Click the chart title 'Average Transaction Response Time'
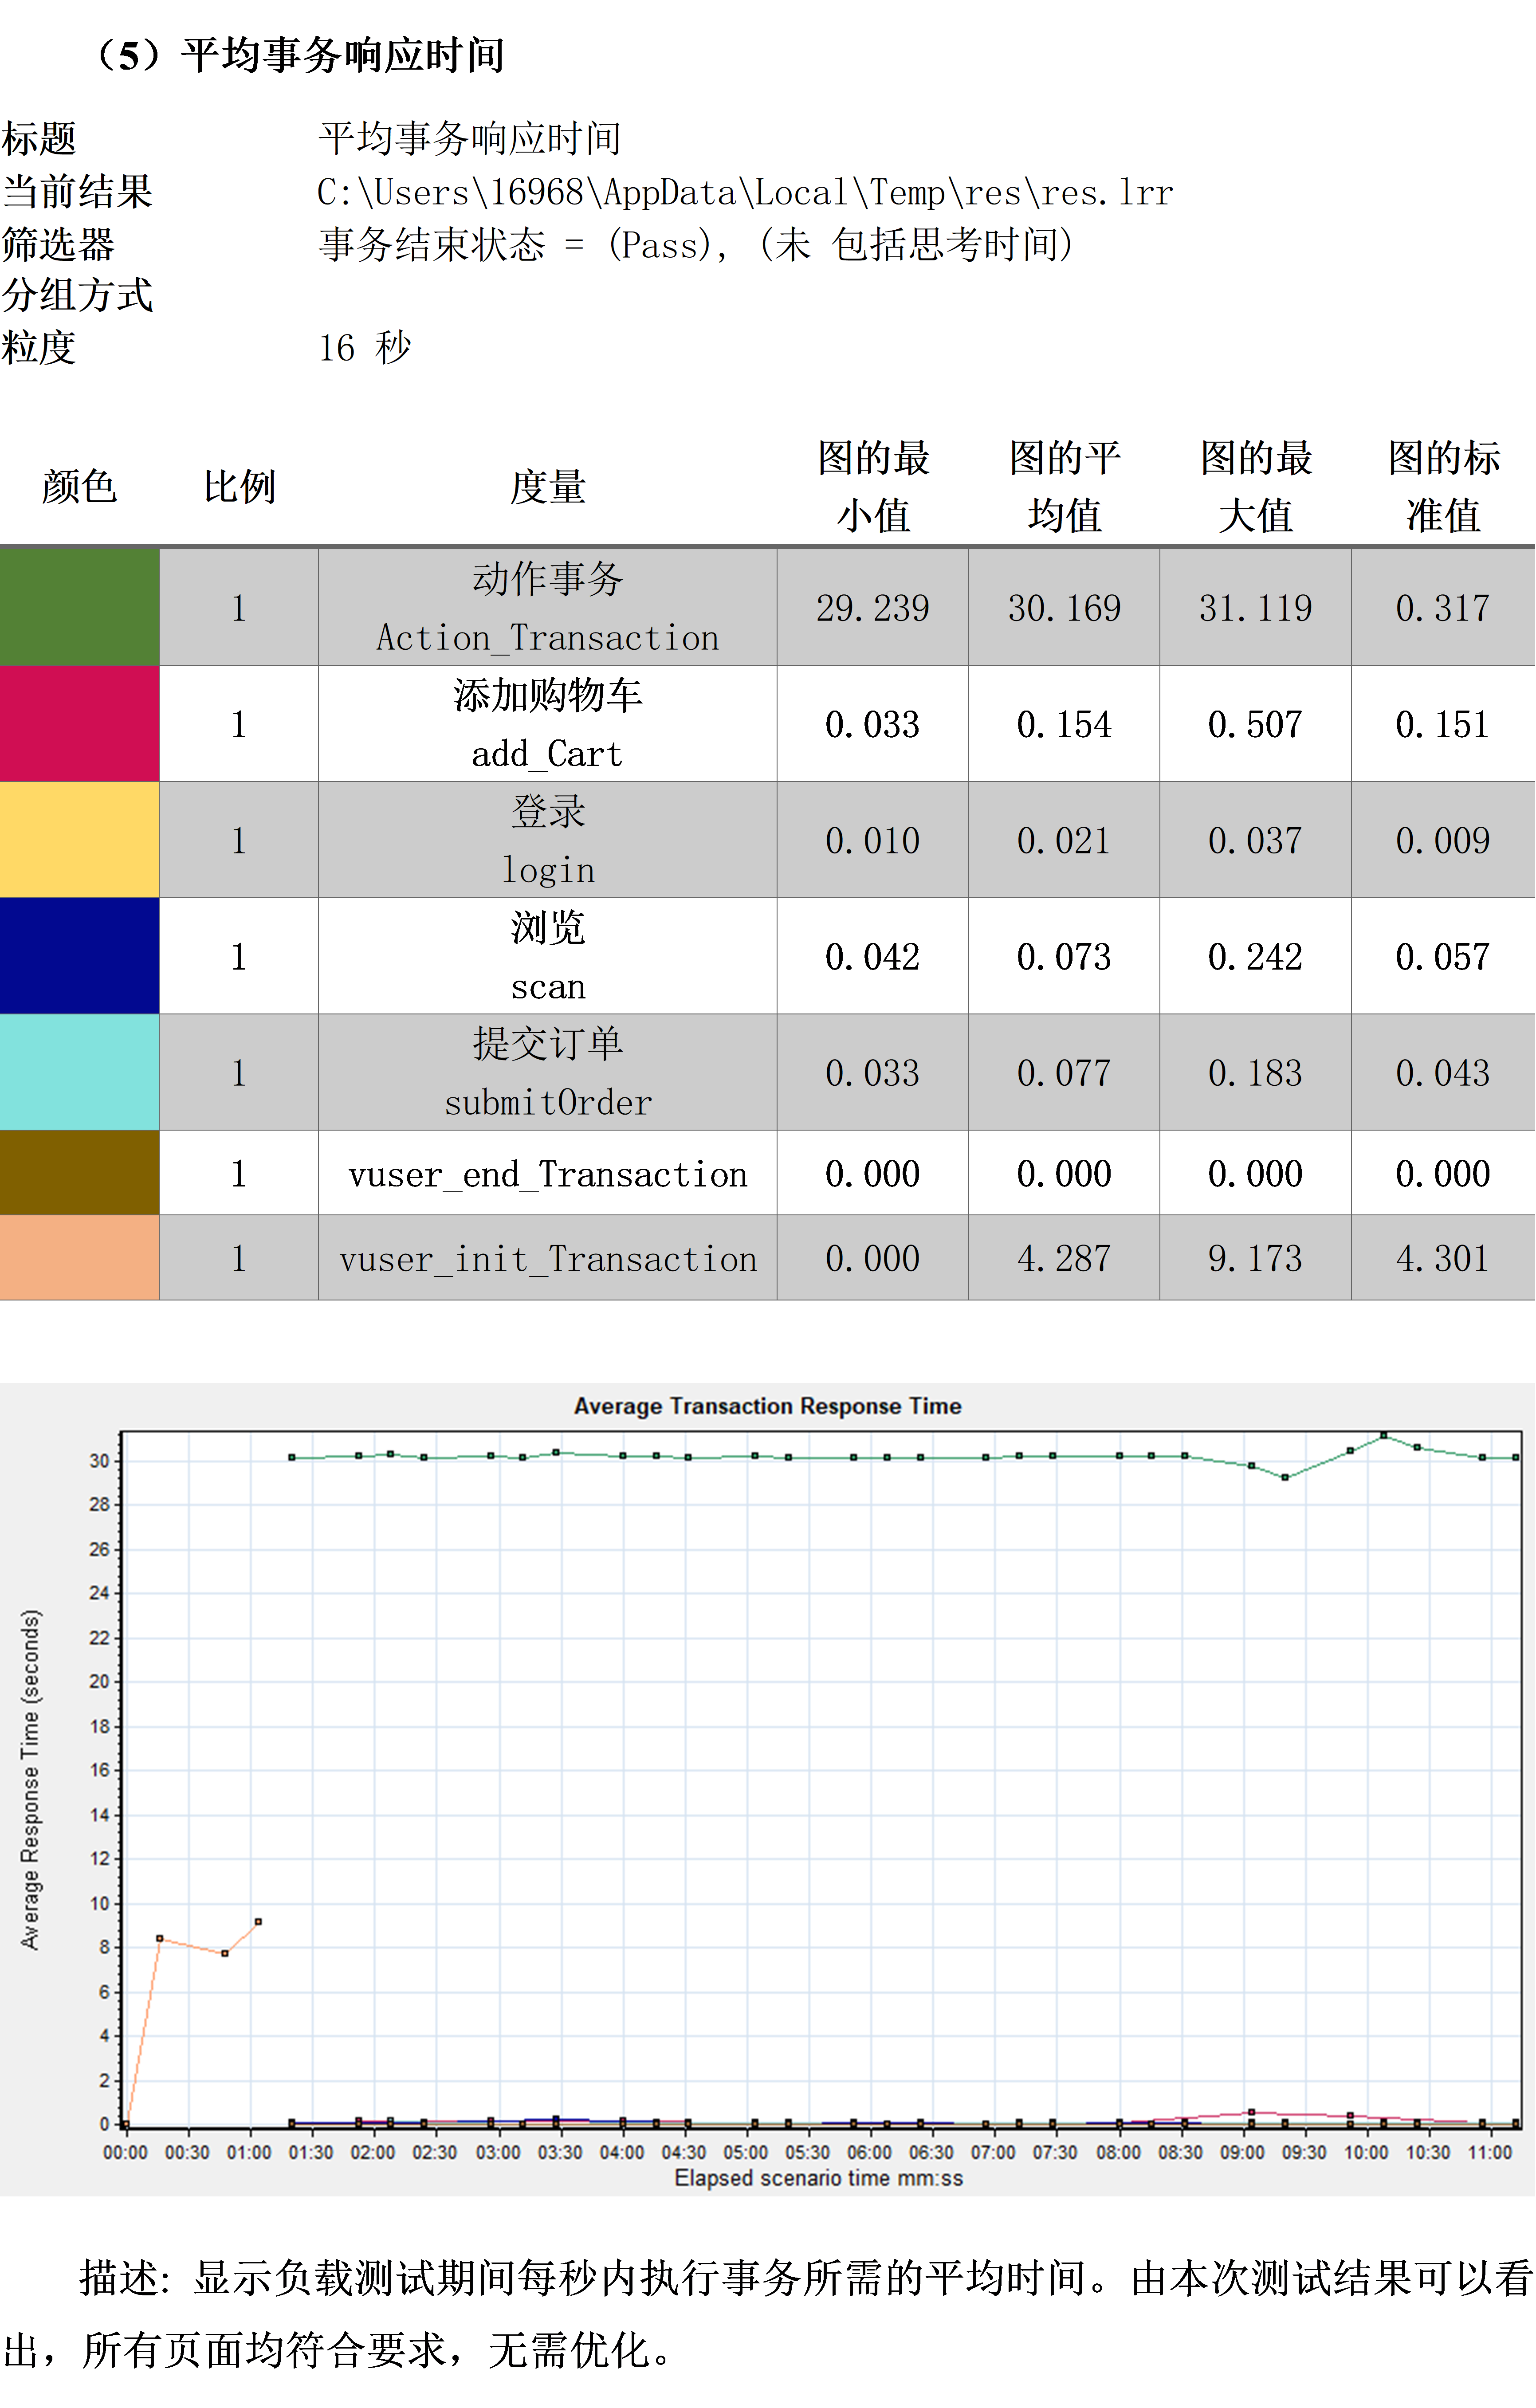This screenshot has width=1536, height=2408. click(x=768, y=1406)
